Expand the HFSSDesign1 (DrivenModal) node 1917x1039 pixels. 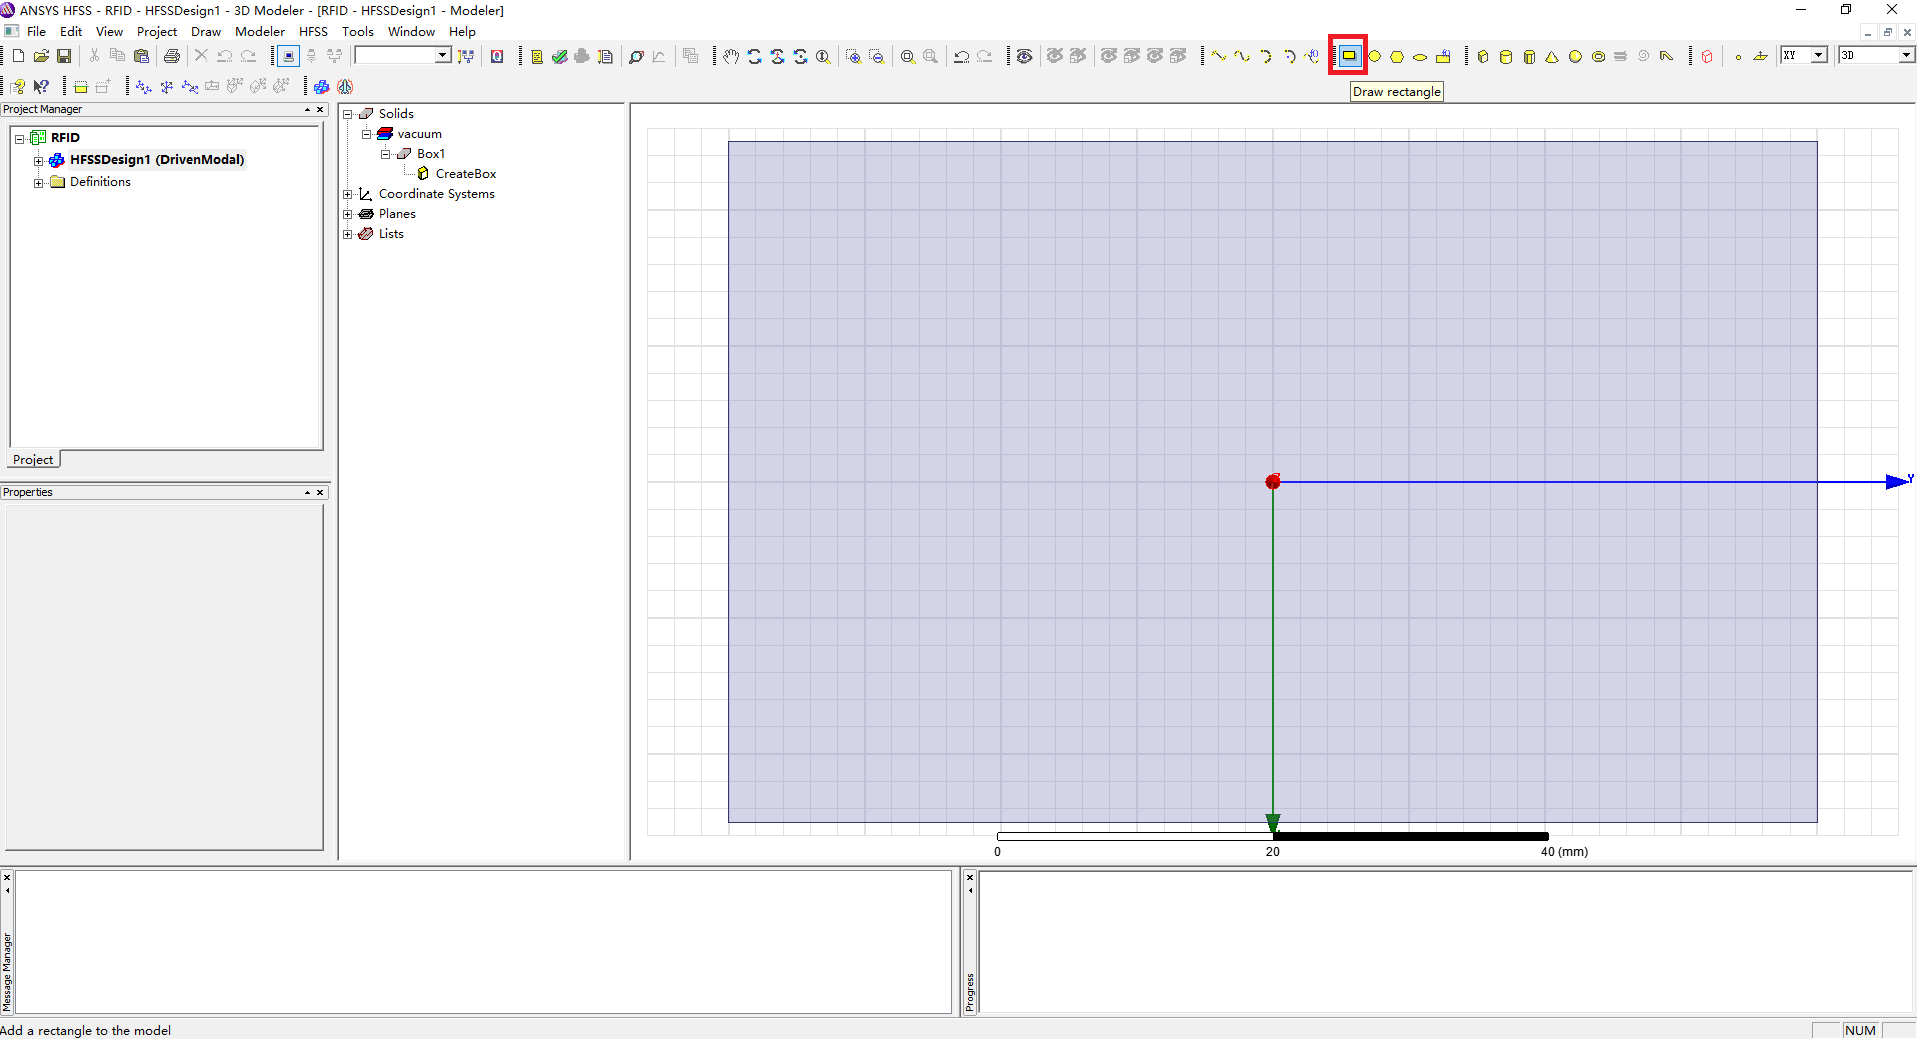point(38,161)
